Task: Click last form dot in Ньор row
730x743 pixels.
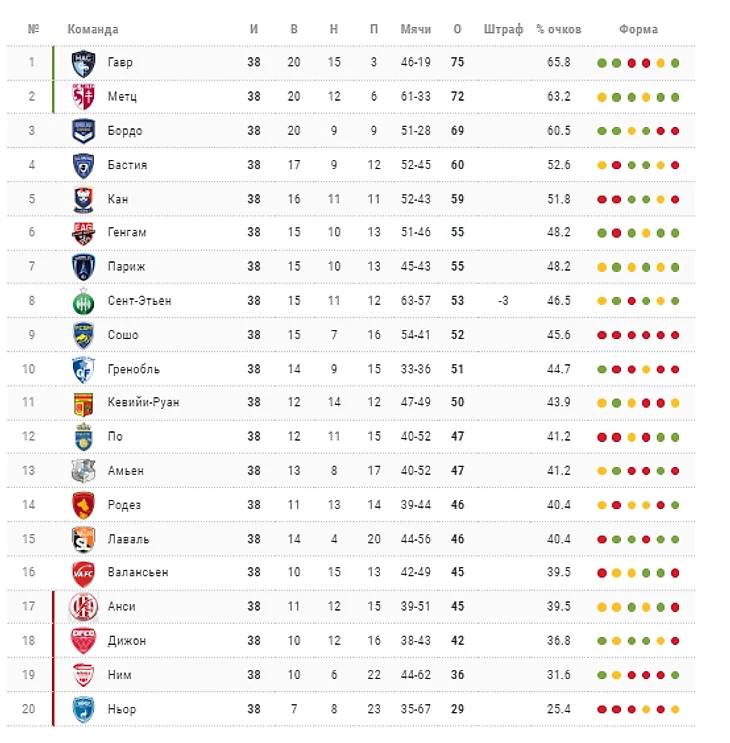Action: pos(676,710)
